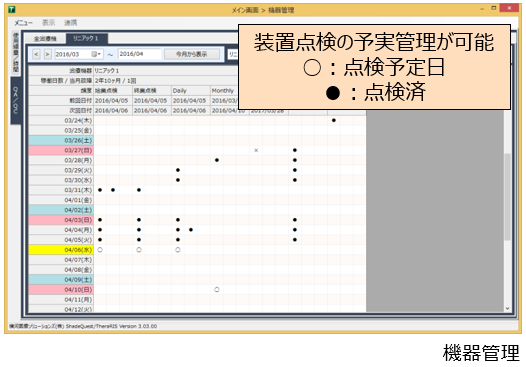Viewport: 526px width, 367px height.
Task: Select the highlighted 04/06(水) date row header
Action: tap(61, 250)
